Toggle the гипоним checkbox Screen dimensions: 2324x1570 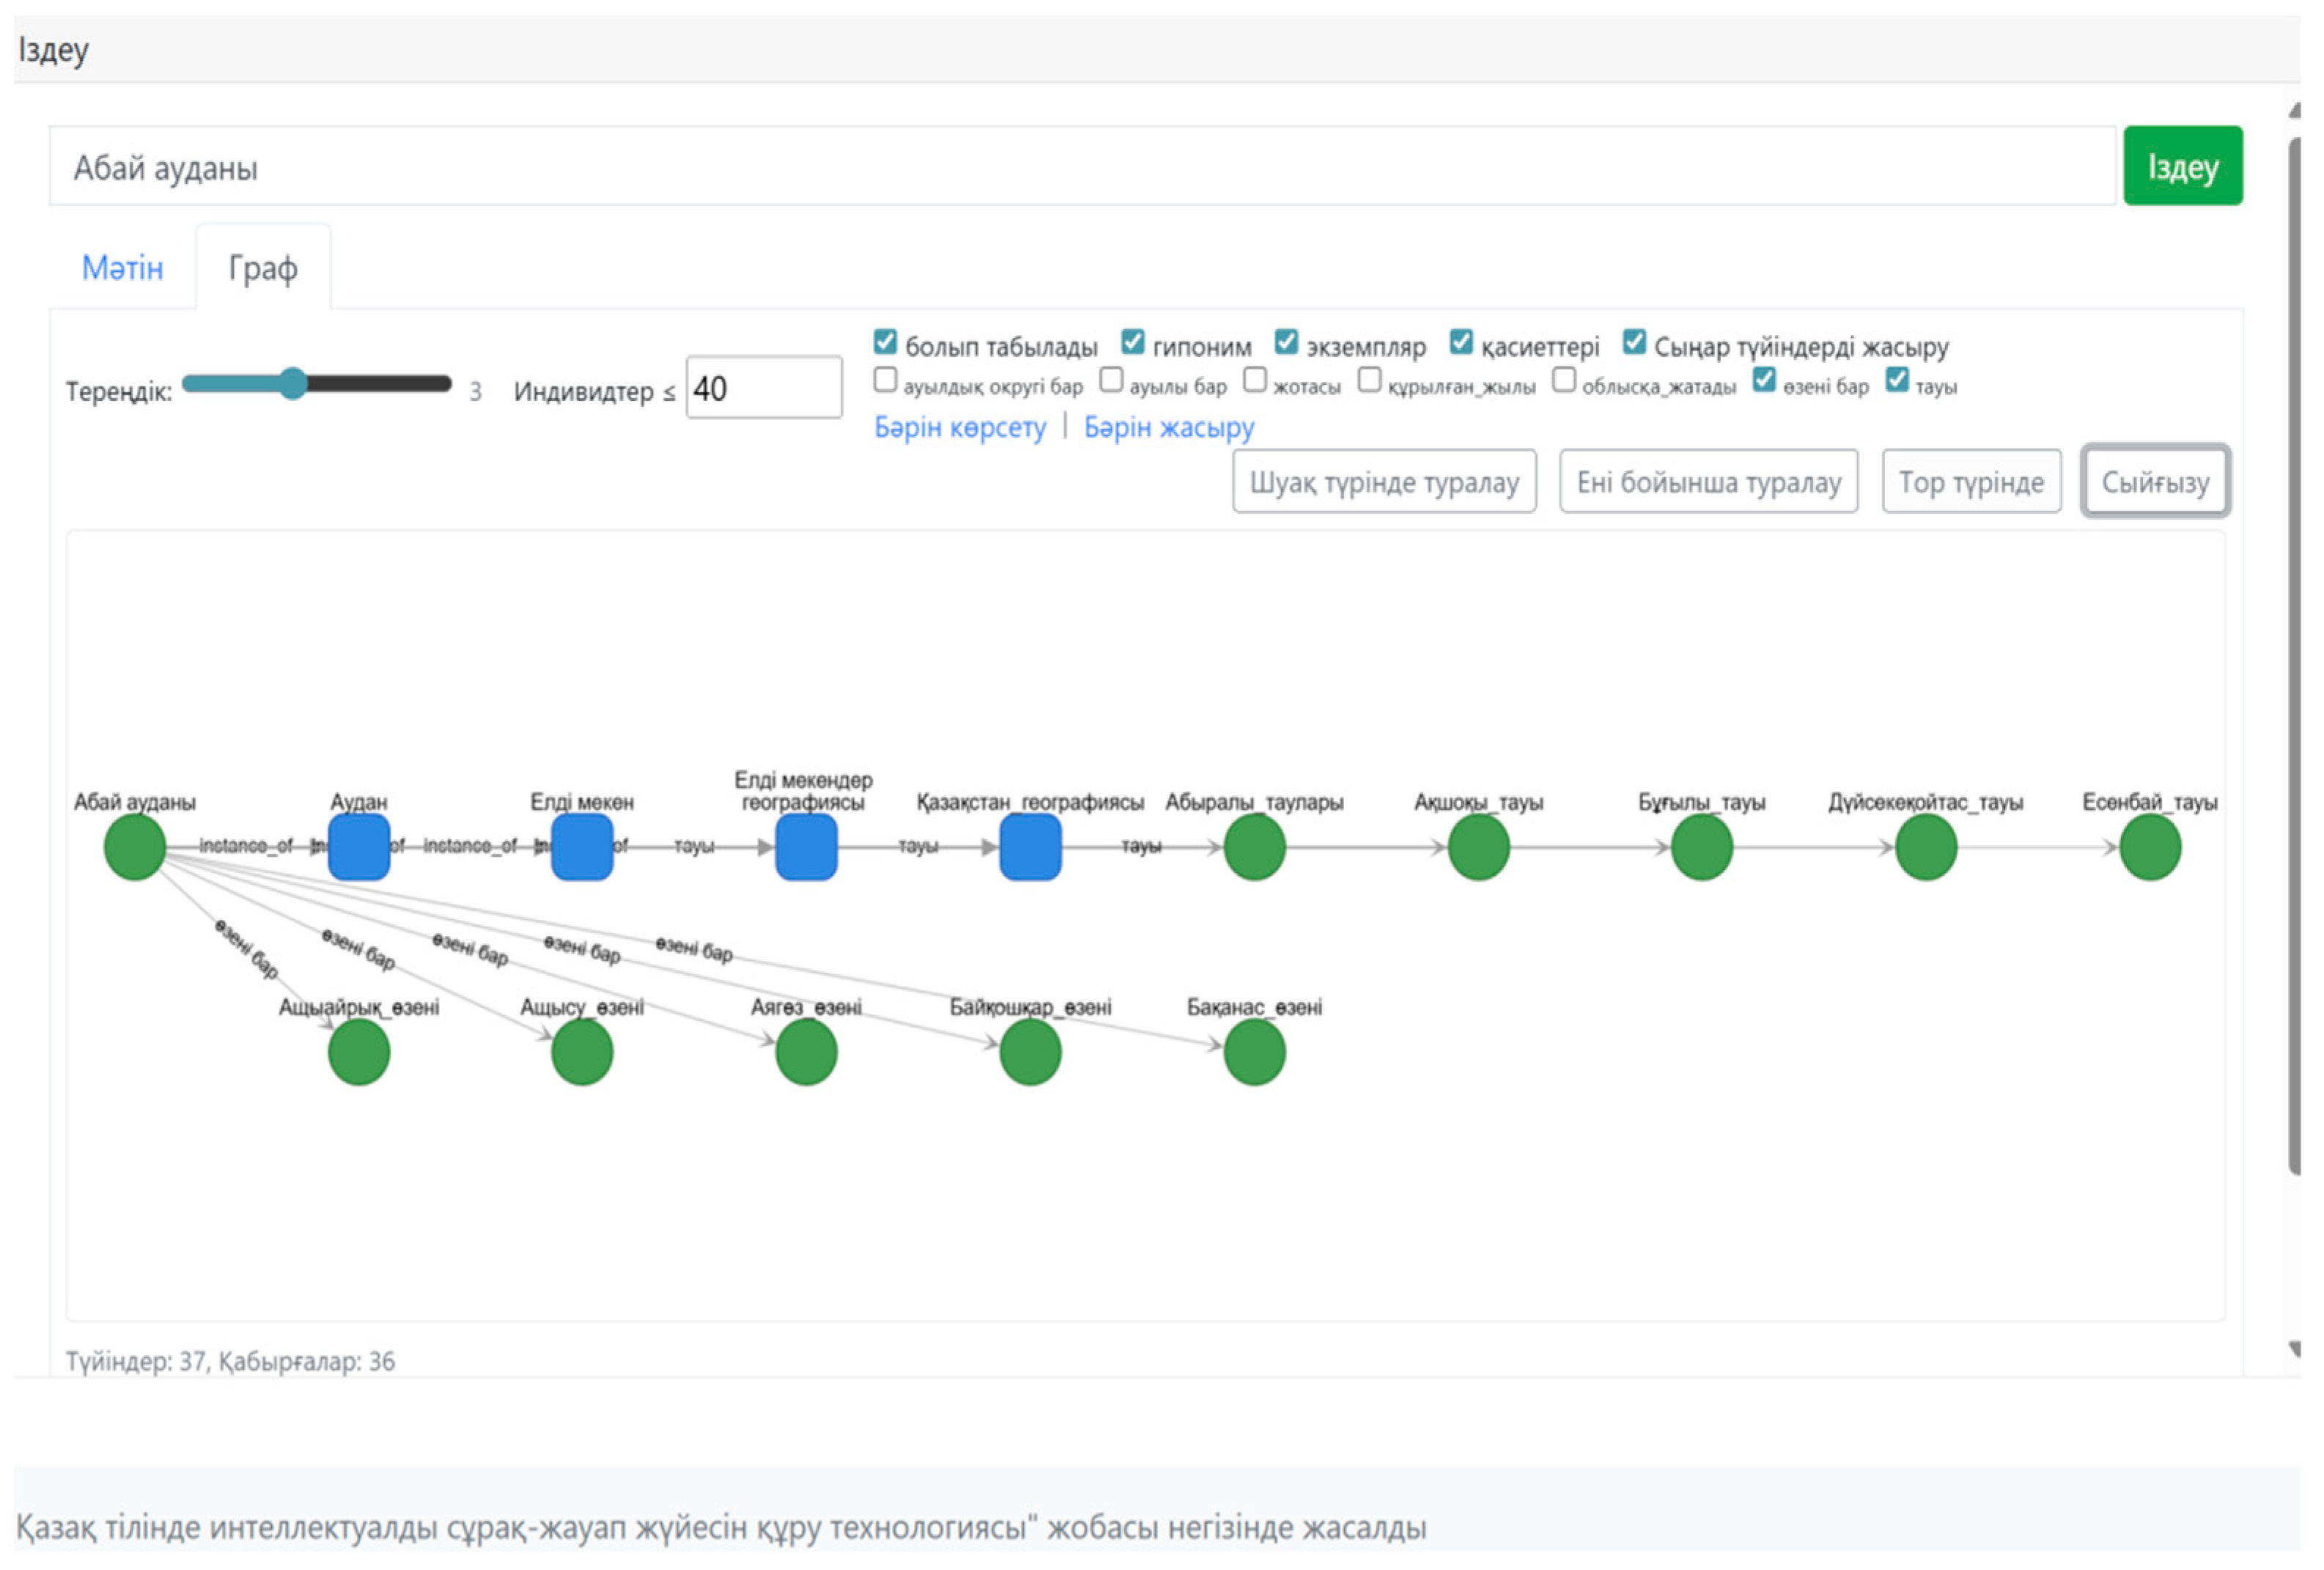[1132, 343]
